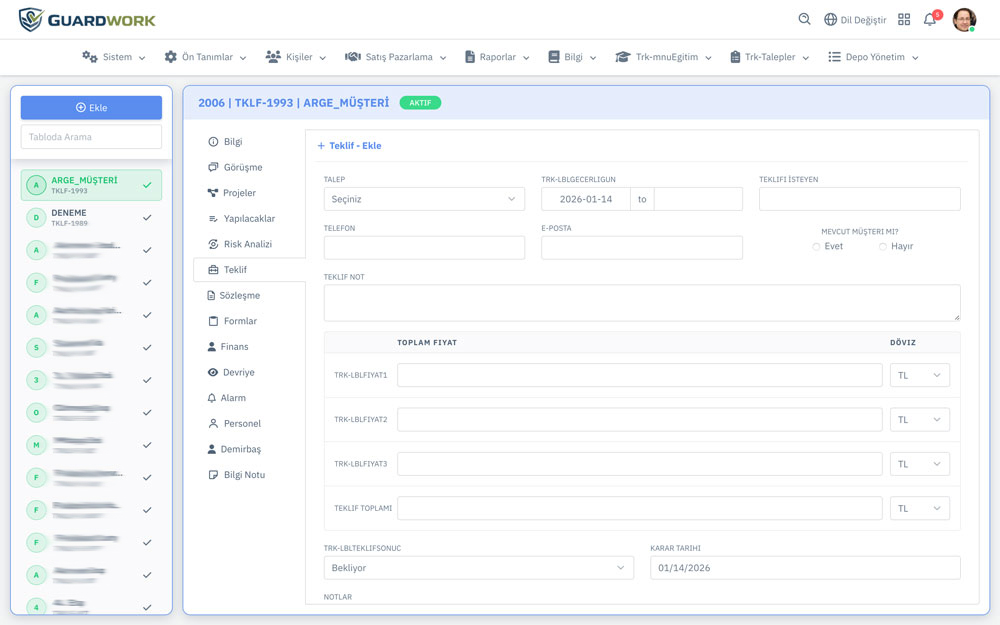The image size is (1000, 625).
Task: Toggle the checkmark on the DENEME row
Action: tap(147, 217)
